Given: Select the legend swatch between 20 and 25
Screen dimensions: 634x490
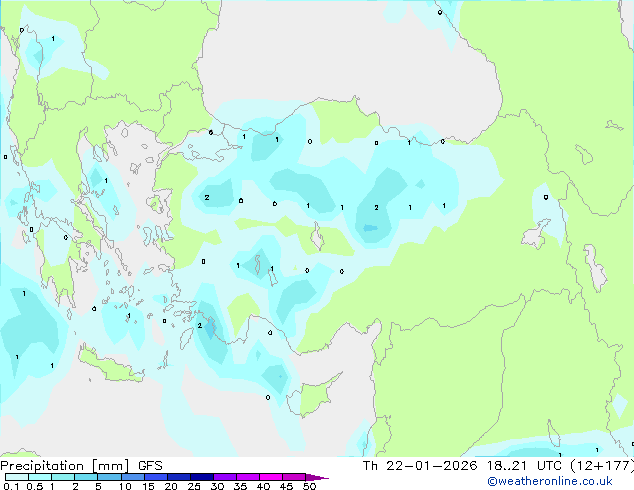Looking at the screenshot, I should 179,477.
